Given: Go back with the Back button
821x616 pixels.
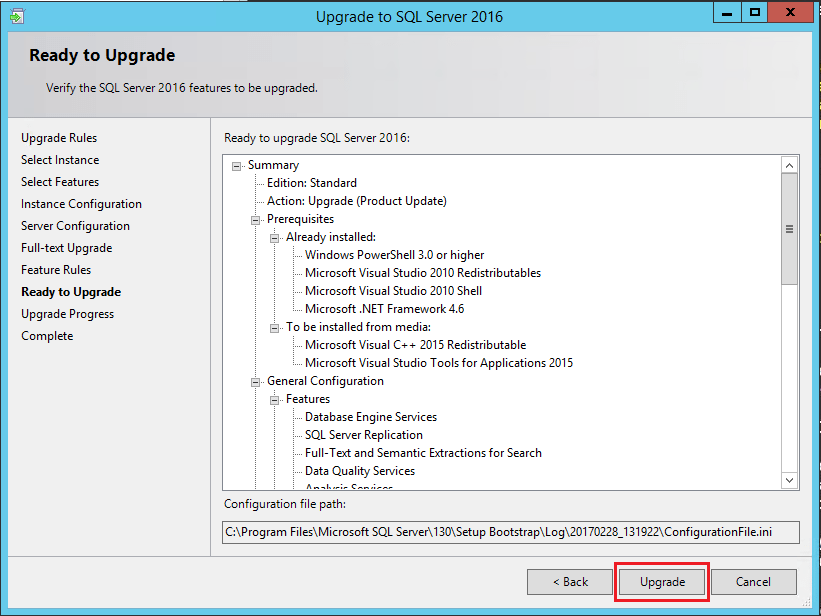Looking at the screenshot, I should [570, 582].
